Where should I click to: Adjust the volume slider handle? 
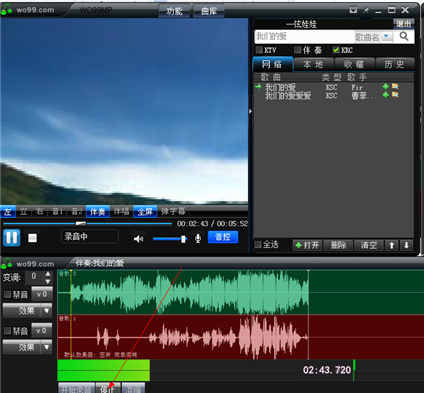click(x=183, y=239)
